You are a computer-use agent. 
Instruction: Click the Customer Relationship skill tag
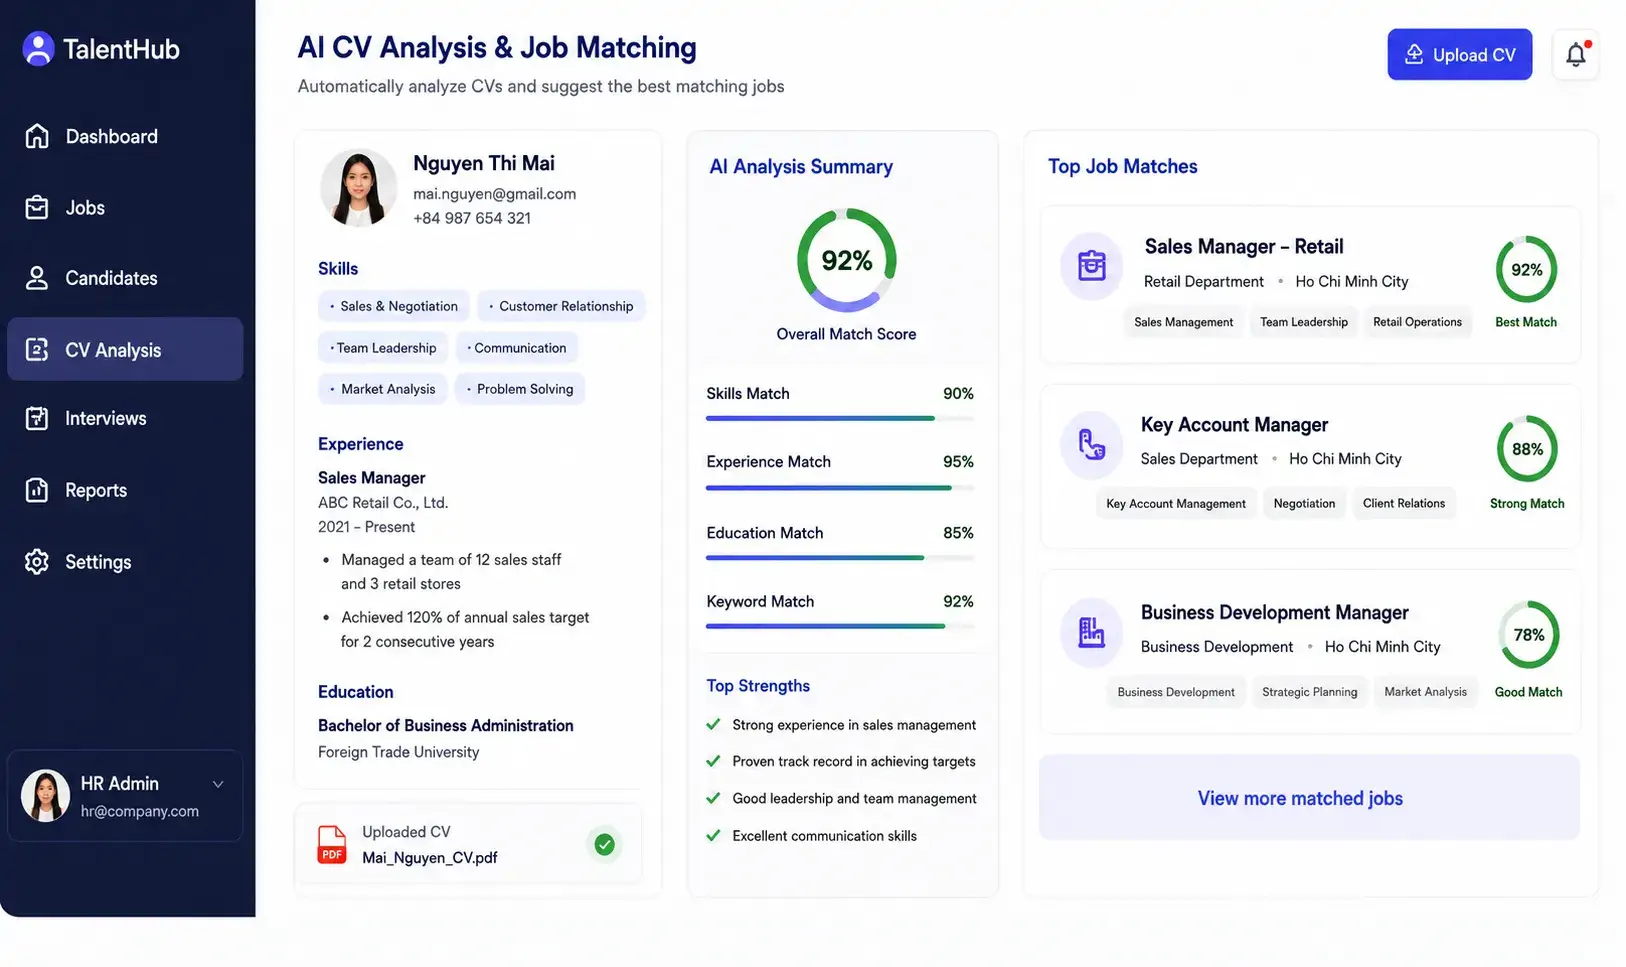[561, 306]
